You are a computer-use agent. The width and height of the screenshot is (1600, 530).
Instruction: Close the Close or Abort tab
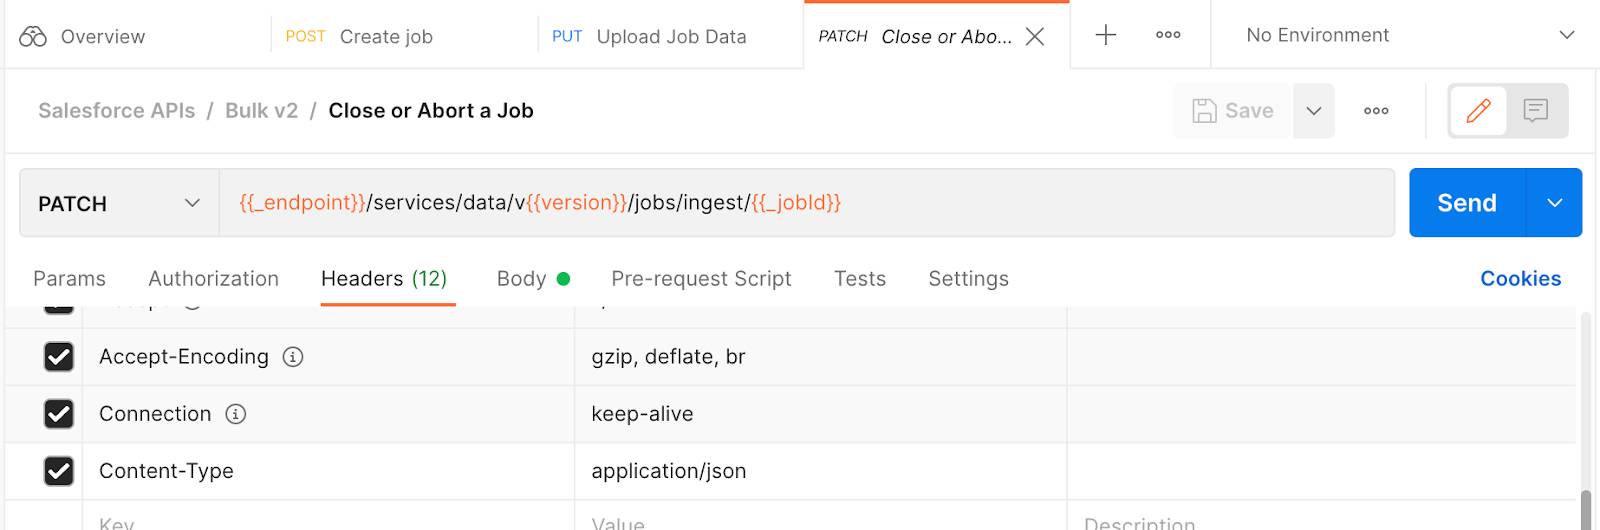click(x=1036, y=37)
